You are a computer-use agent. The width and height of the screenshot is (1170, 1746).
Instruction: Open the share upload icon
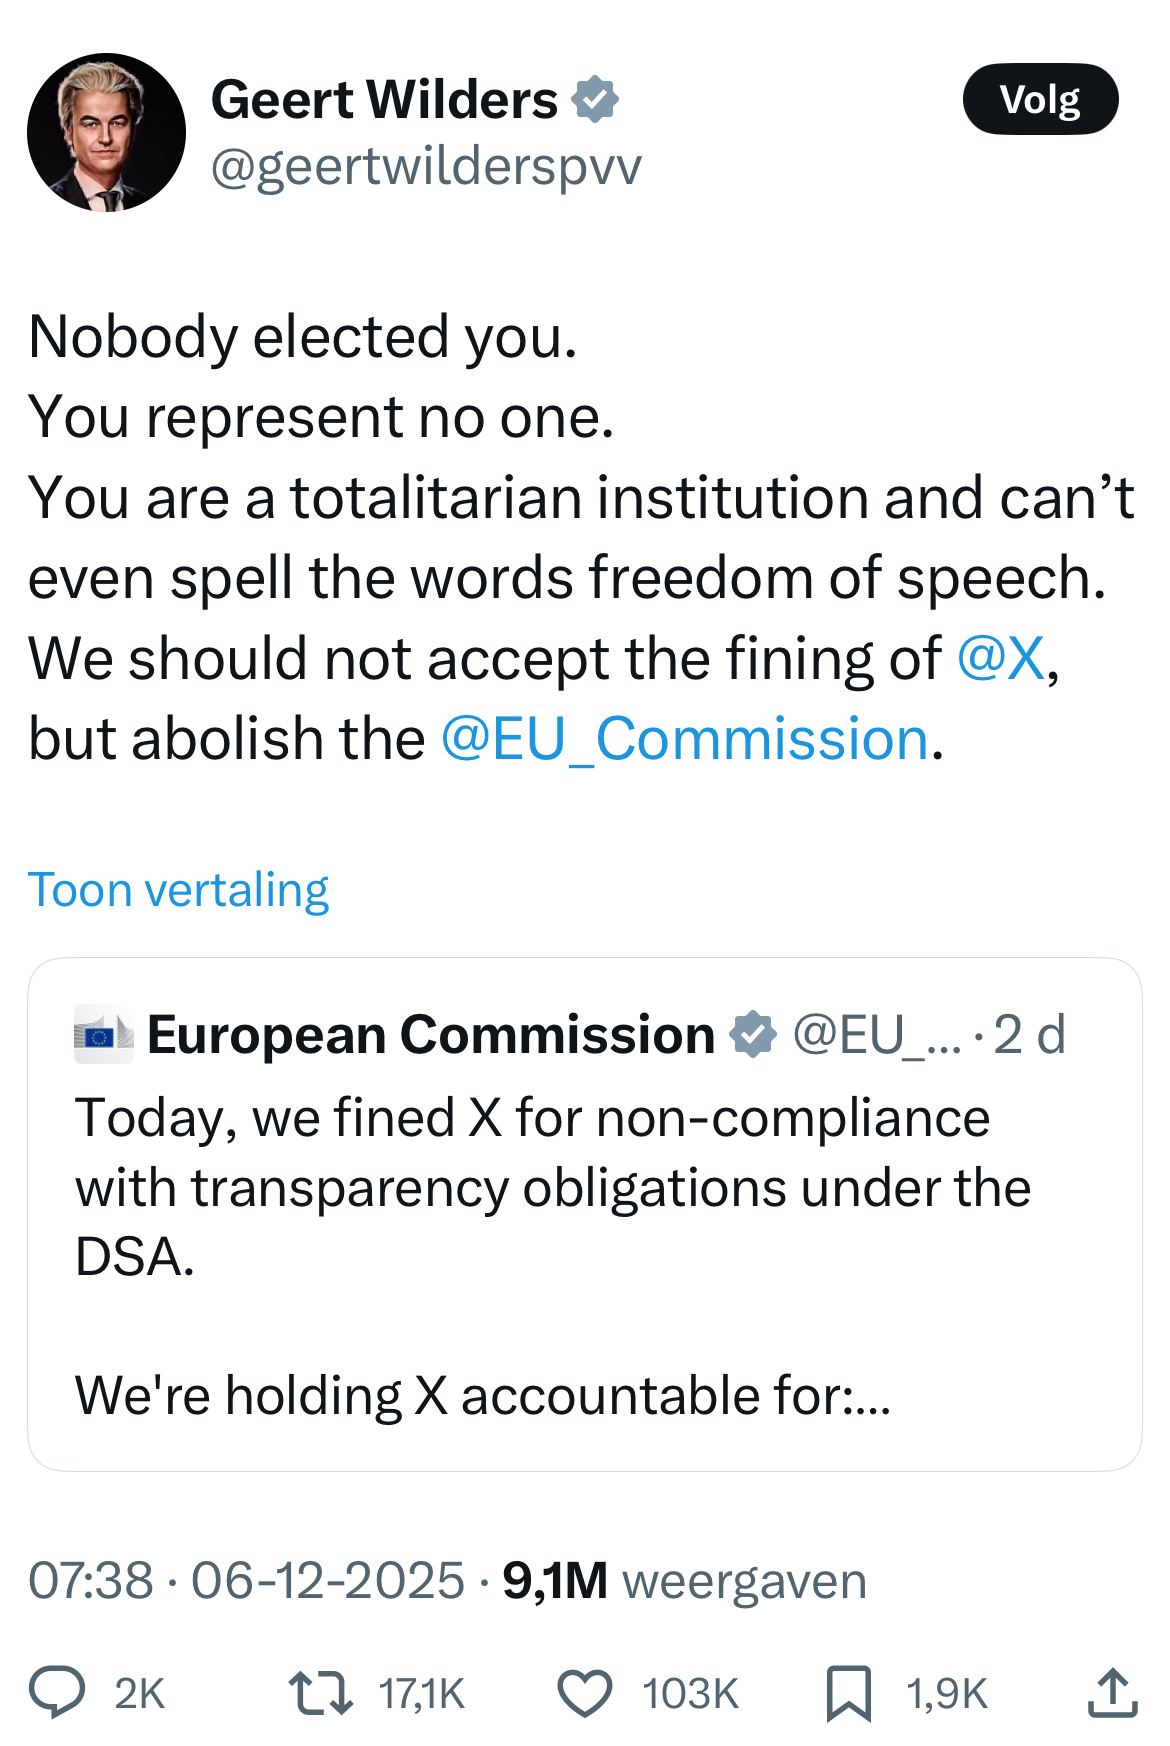(1112, 1692)
